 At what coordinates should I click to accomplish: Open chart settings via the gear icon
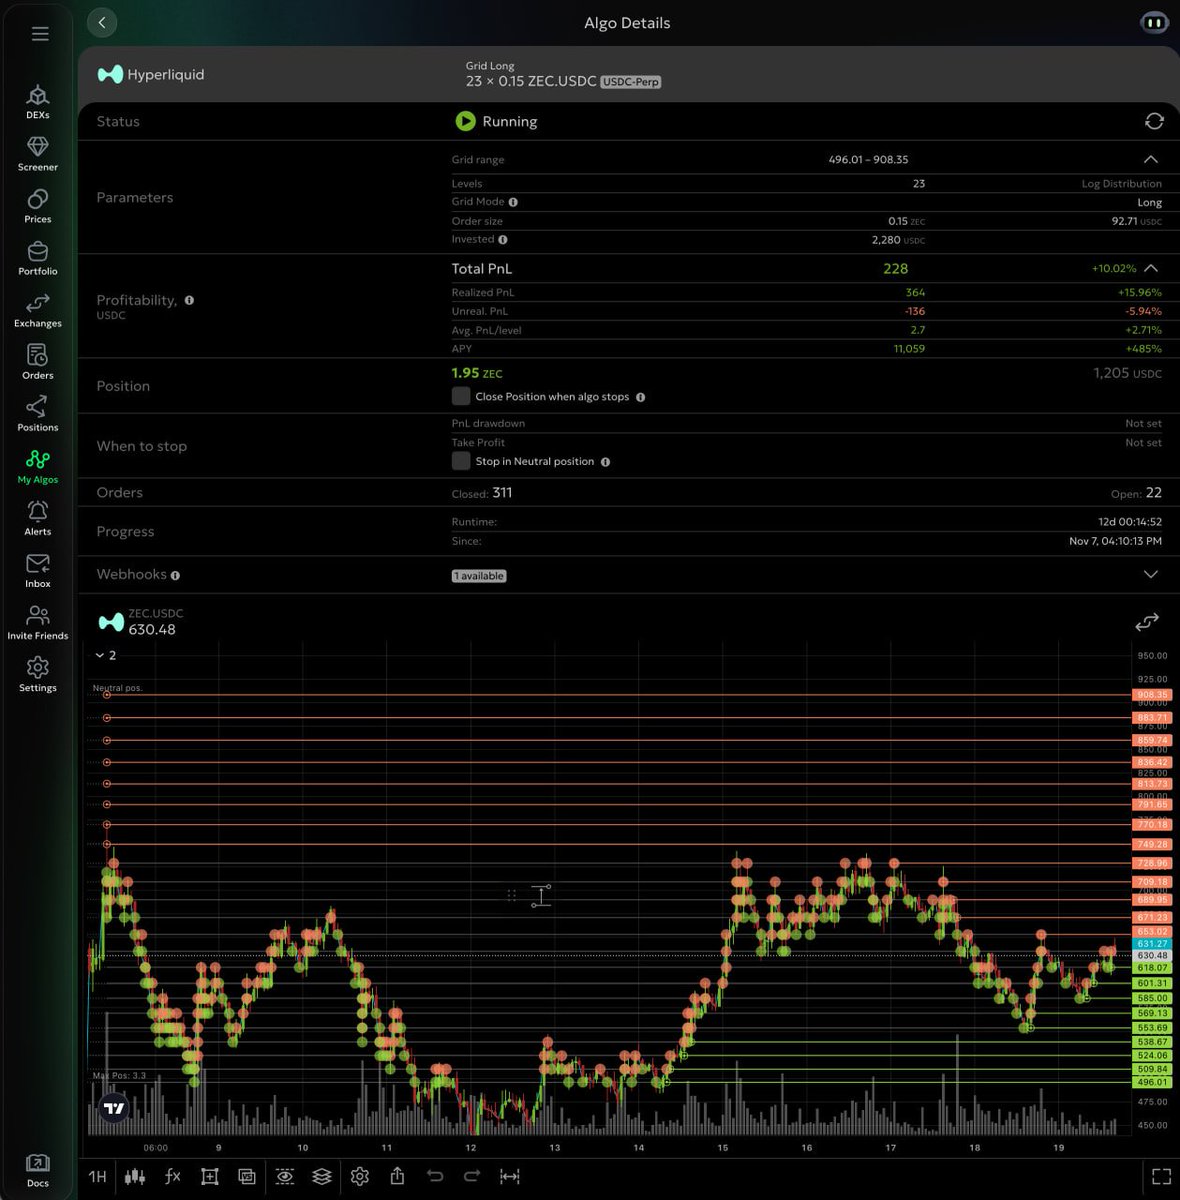point(360,1177)
